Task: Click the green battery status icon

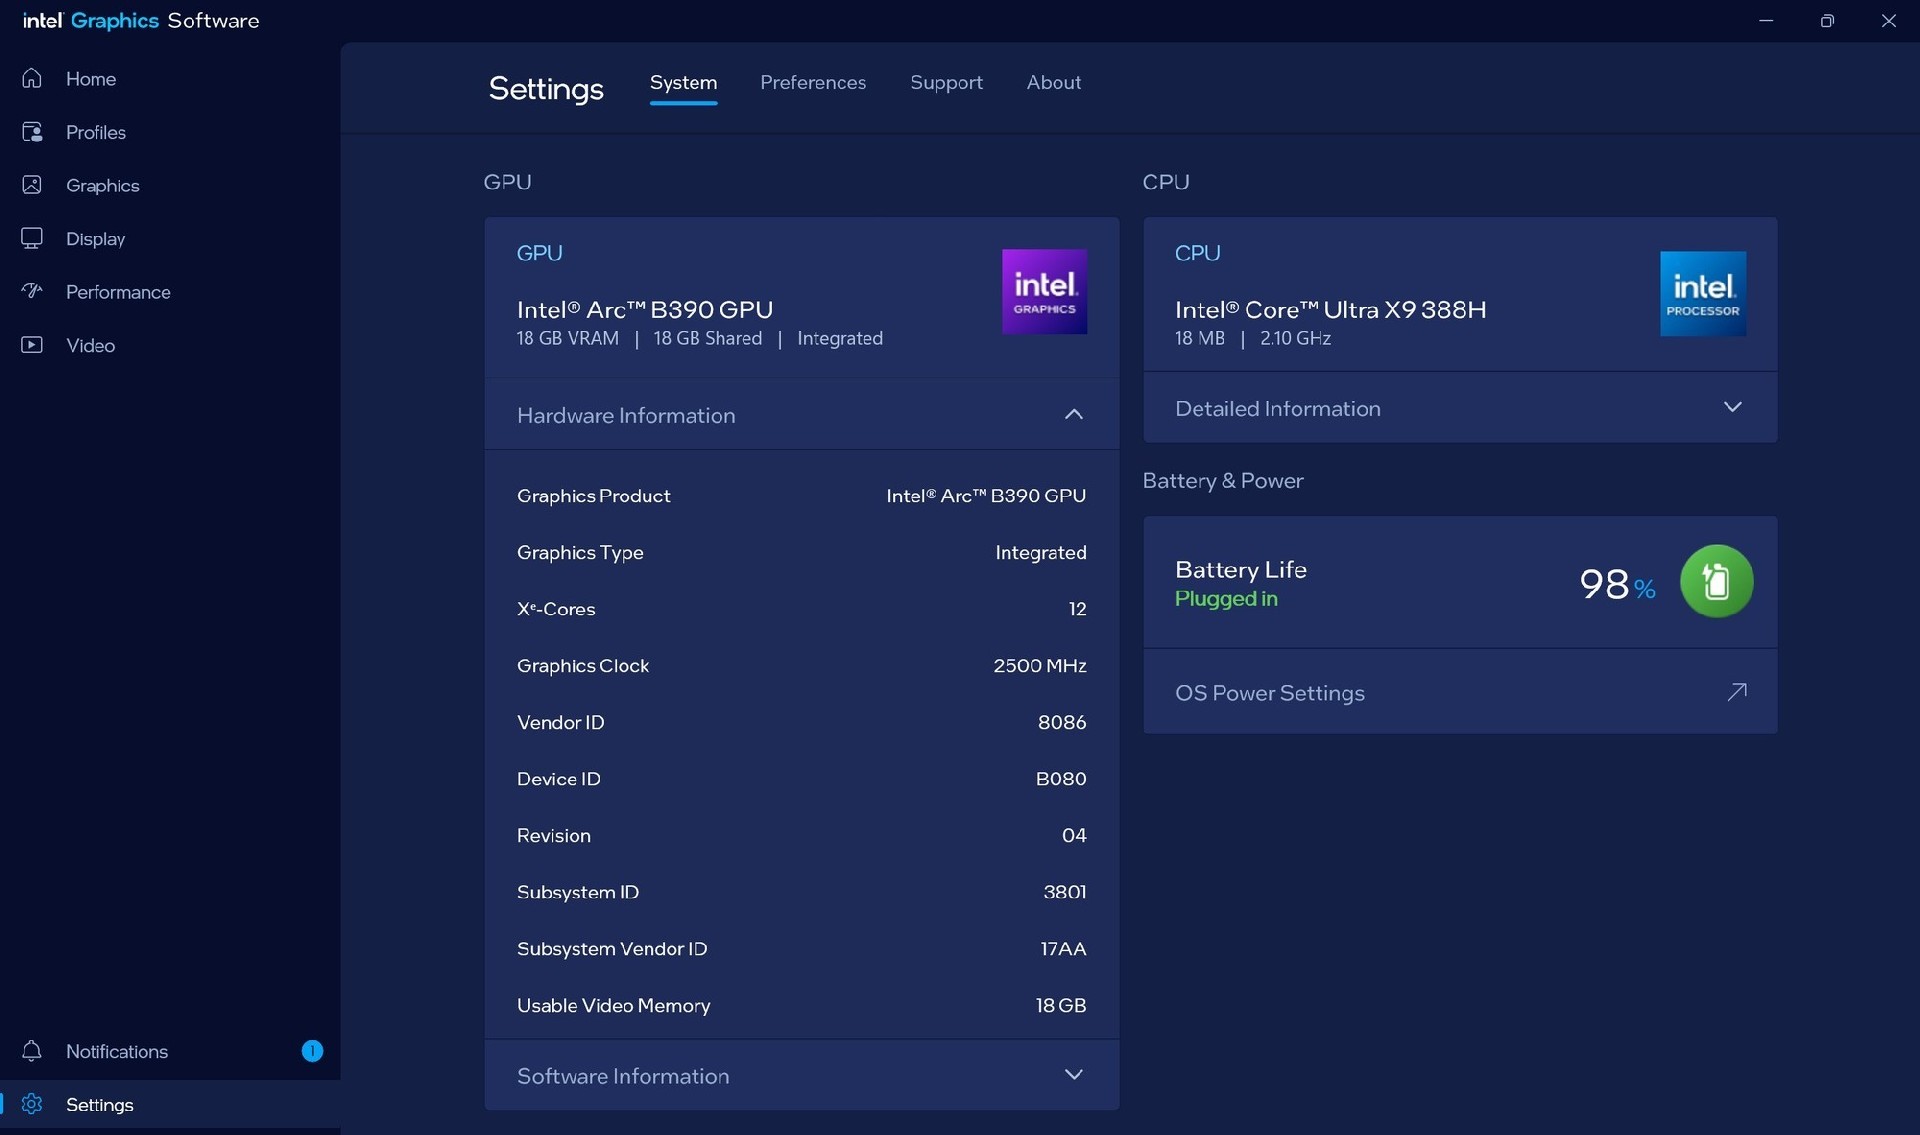Action: [1716, 581]
